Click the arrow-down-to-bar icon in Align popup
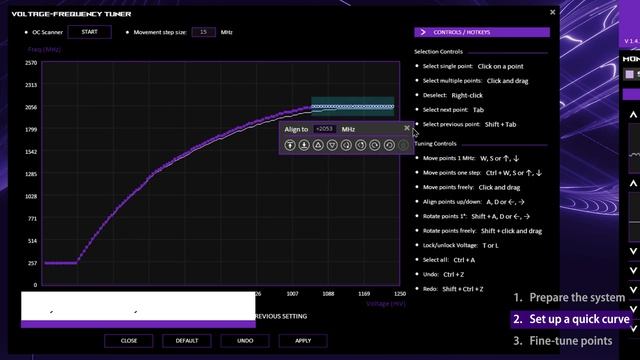The image size is (640, 360). pos(304,145)
